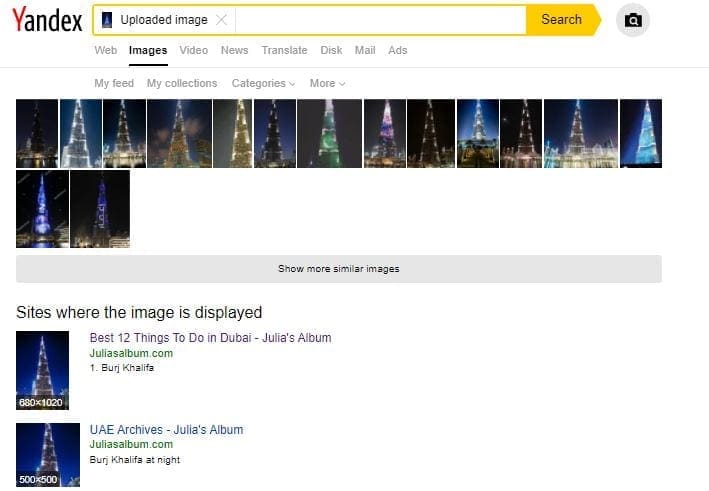Screen dimensions: 709x491
Task: Click the yellow Search button
Action: tap(561, 20)
